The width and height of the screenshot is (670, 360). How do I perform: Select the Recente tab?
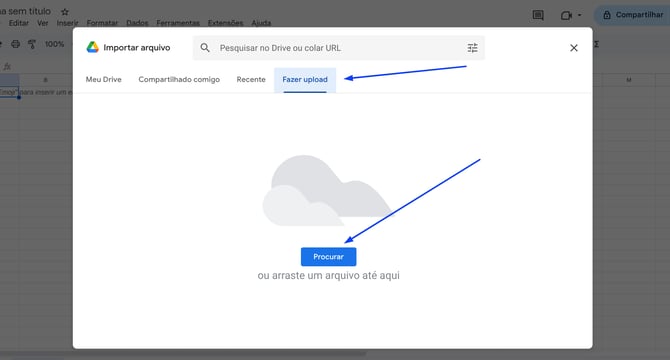(251, 79)
